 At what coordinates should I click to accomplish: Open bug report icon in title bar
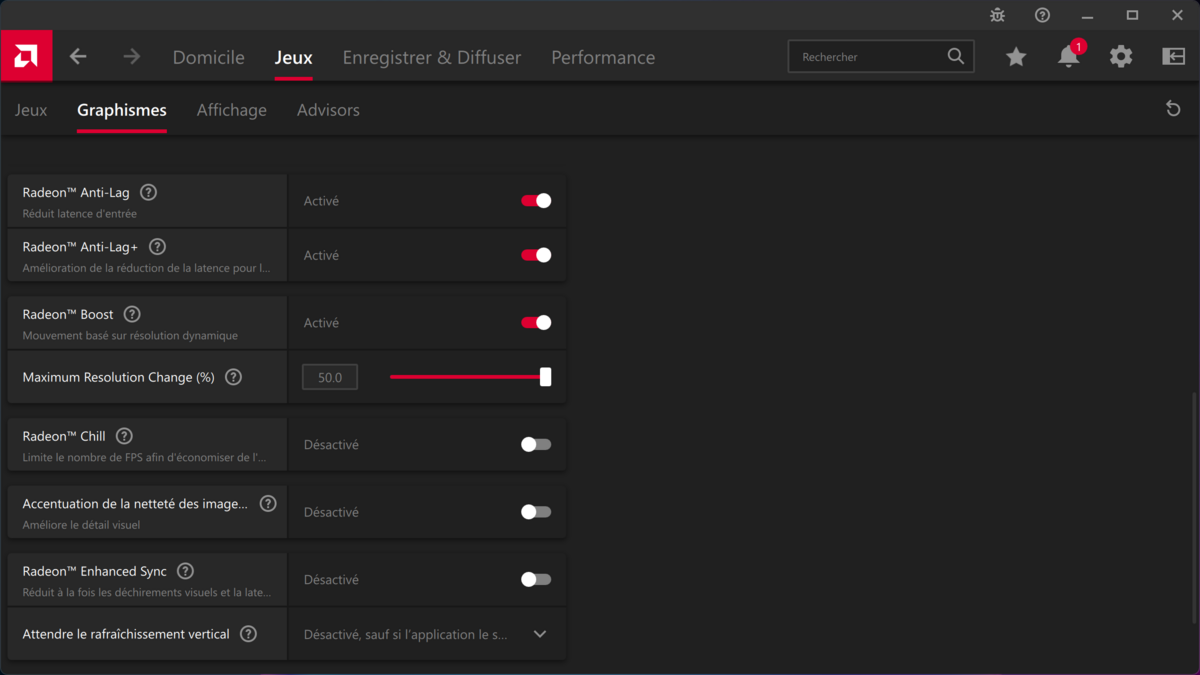[x=997, y=15]
